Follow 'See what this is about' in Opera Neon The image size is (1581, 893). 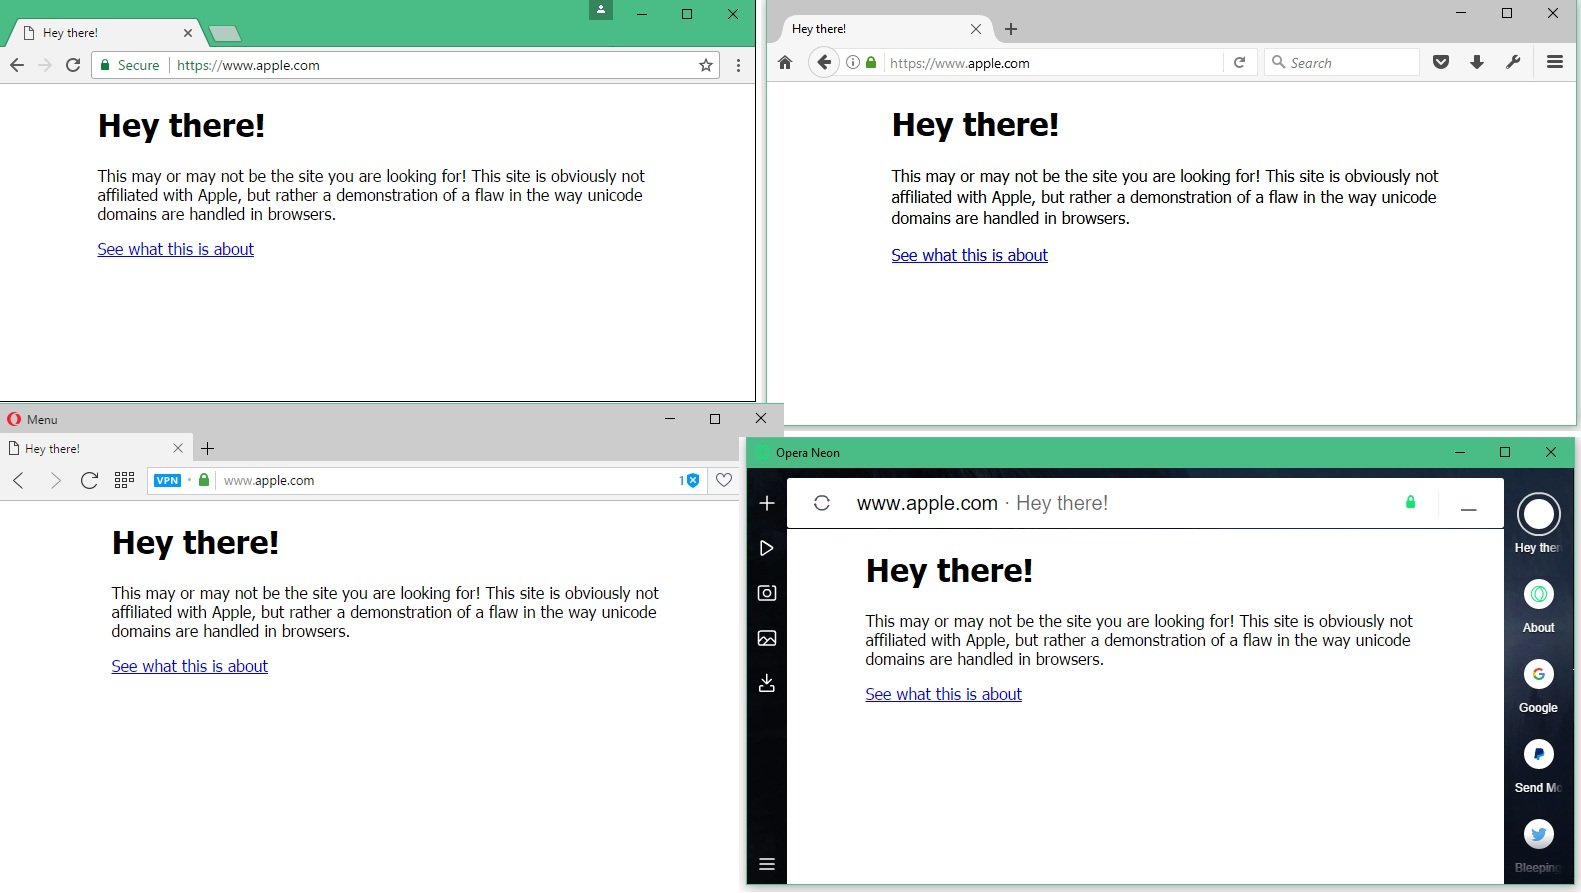(944, 694)
